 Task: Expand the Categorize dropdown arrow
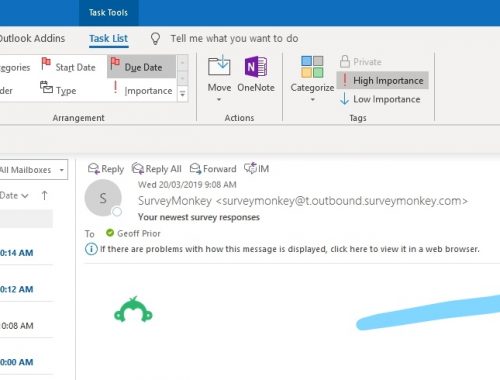click(312, 100)
